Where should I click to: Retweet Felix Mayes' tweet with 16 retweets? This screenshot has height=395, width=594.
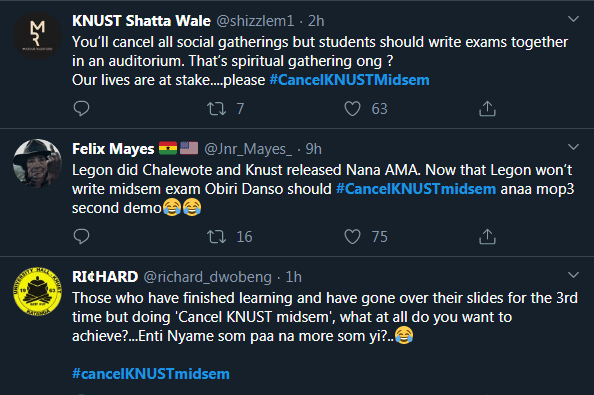216,237
